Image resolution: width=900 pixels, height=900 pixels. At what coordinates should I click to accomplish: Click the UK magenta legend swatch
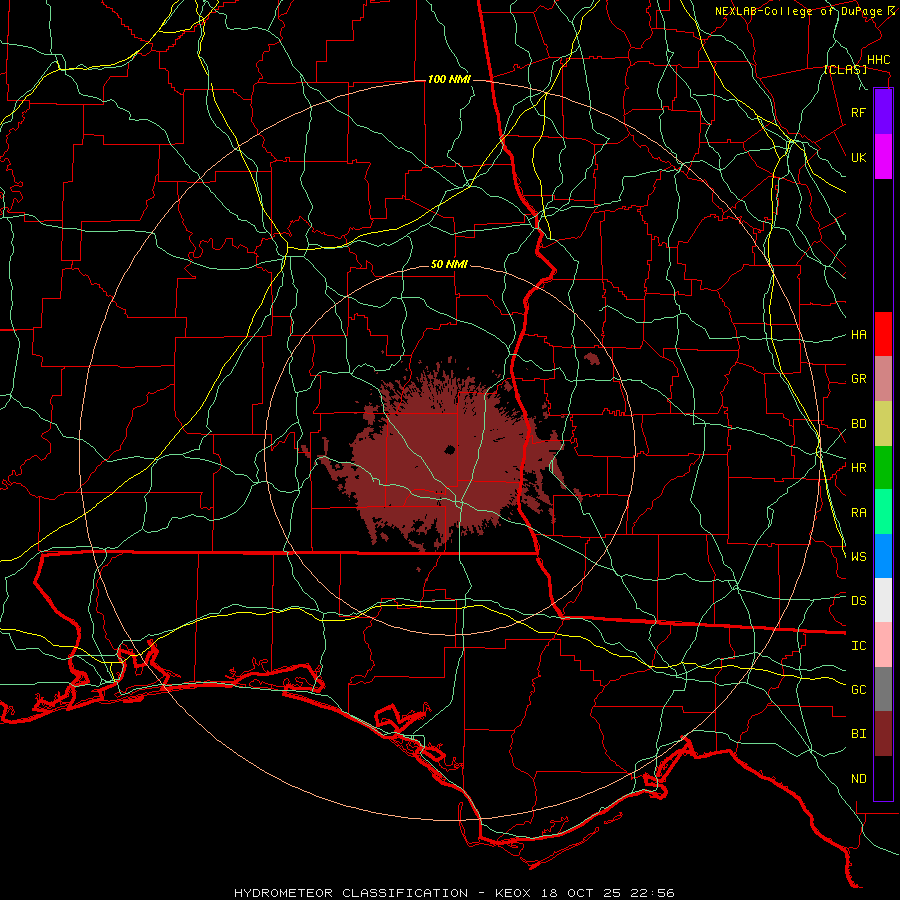pyautogui.click(x=883, y=157)
